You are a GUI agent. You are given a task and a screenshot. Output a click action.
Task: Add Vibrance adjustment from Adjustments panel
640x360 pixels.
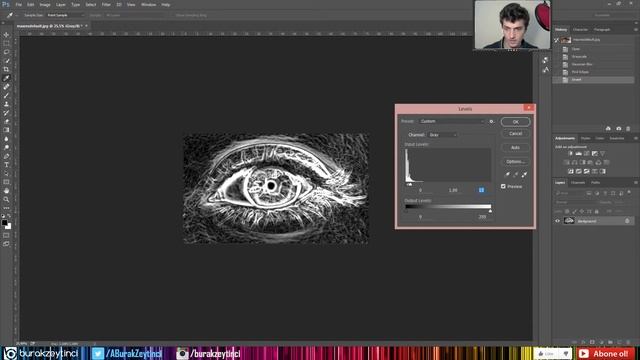[x=602, y=153]
